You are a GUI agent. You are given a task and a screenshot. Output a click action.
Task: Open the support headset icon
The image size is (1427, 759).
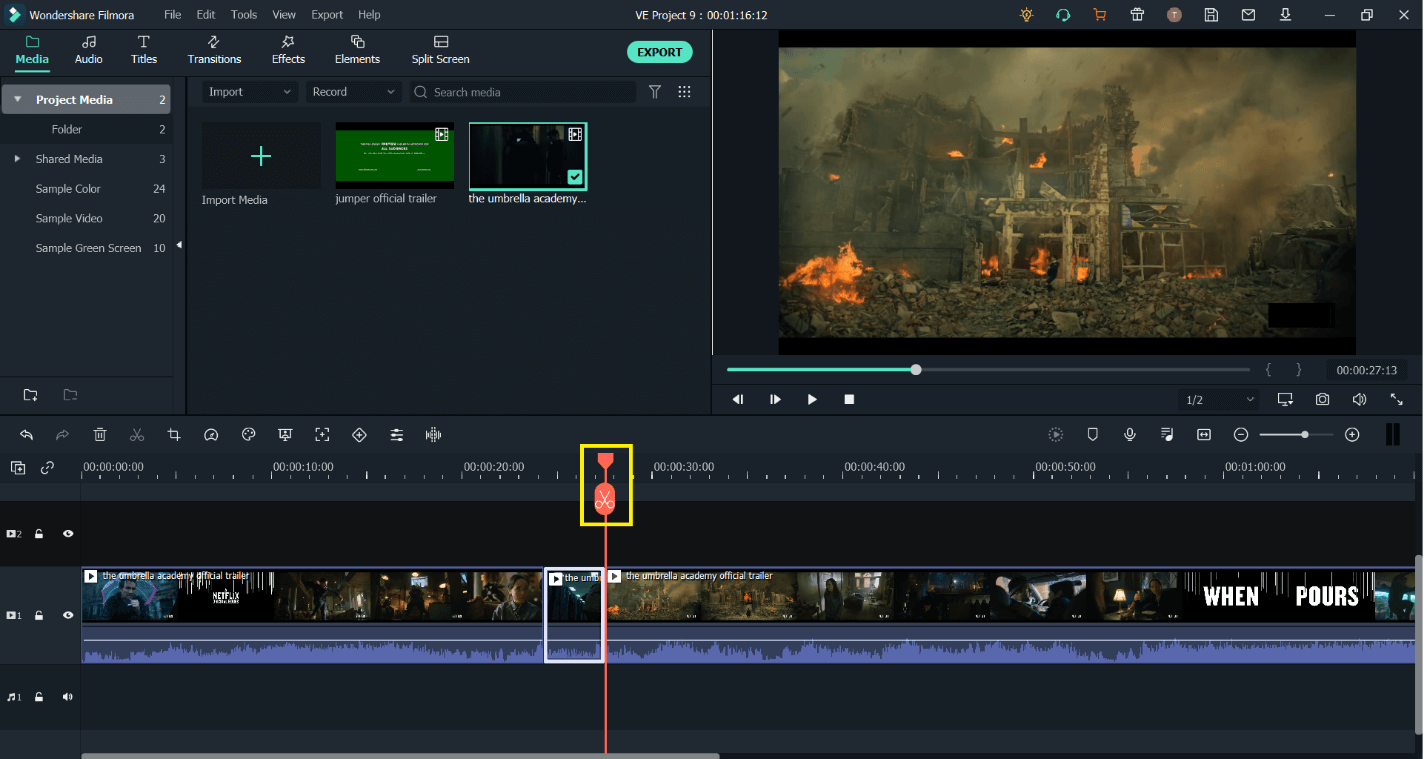pyautogui.click(x=1063, y=15)
